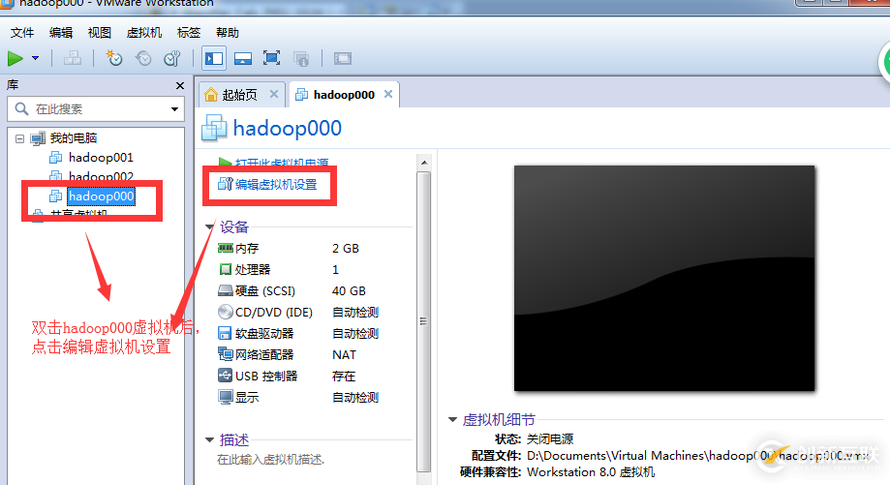The image size is (890, 485).
Task: Open the 视图 menu
Action: 99,32
